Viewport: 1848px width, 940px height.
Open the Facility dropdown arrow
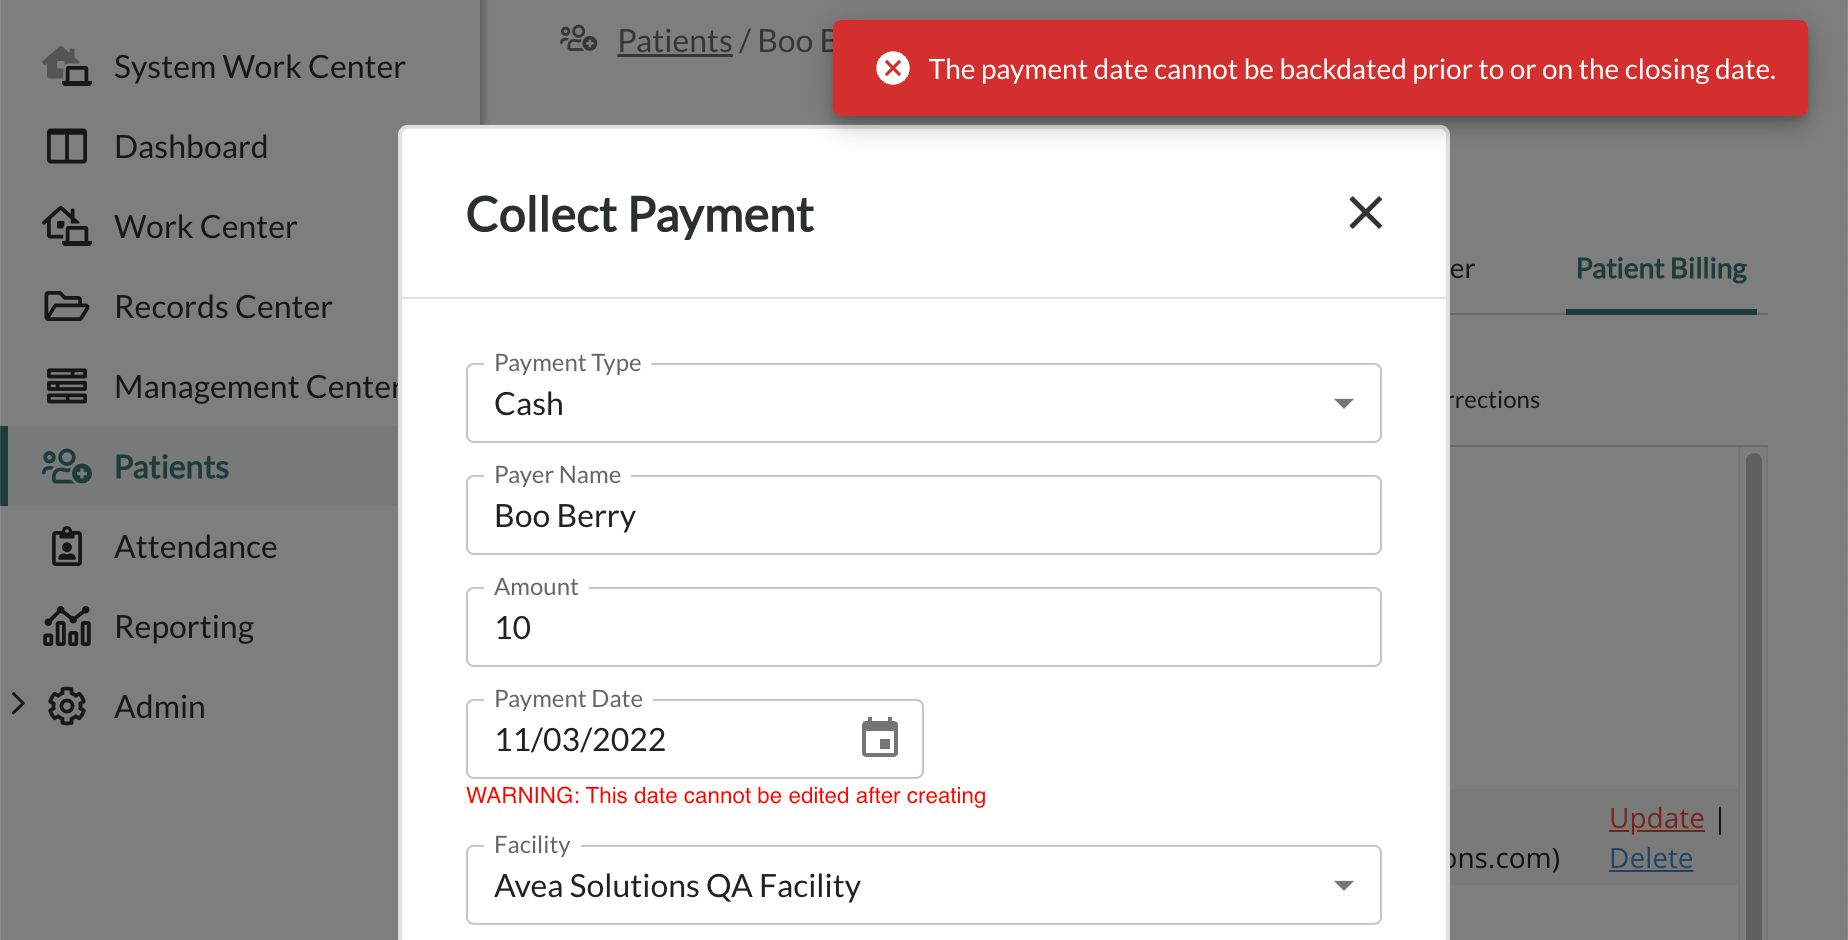pos(1344,886)
